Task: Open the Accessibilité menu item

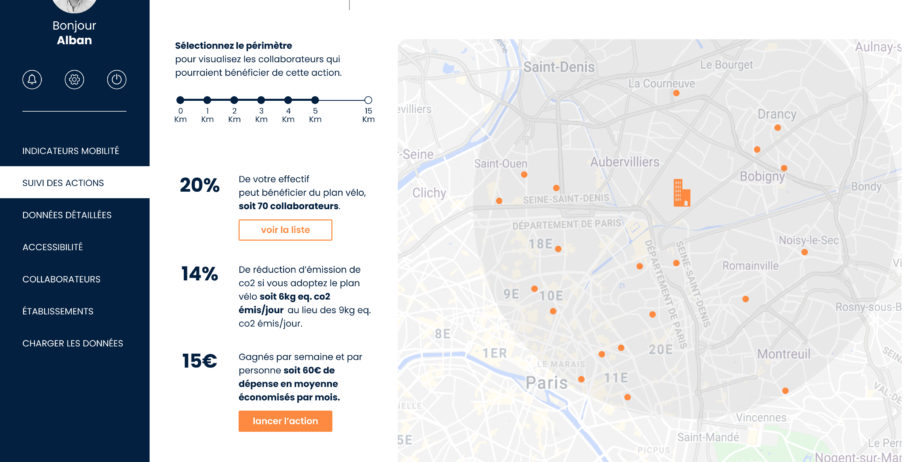Action: pyautogui.click(x=52, y=247)
